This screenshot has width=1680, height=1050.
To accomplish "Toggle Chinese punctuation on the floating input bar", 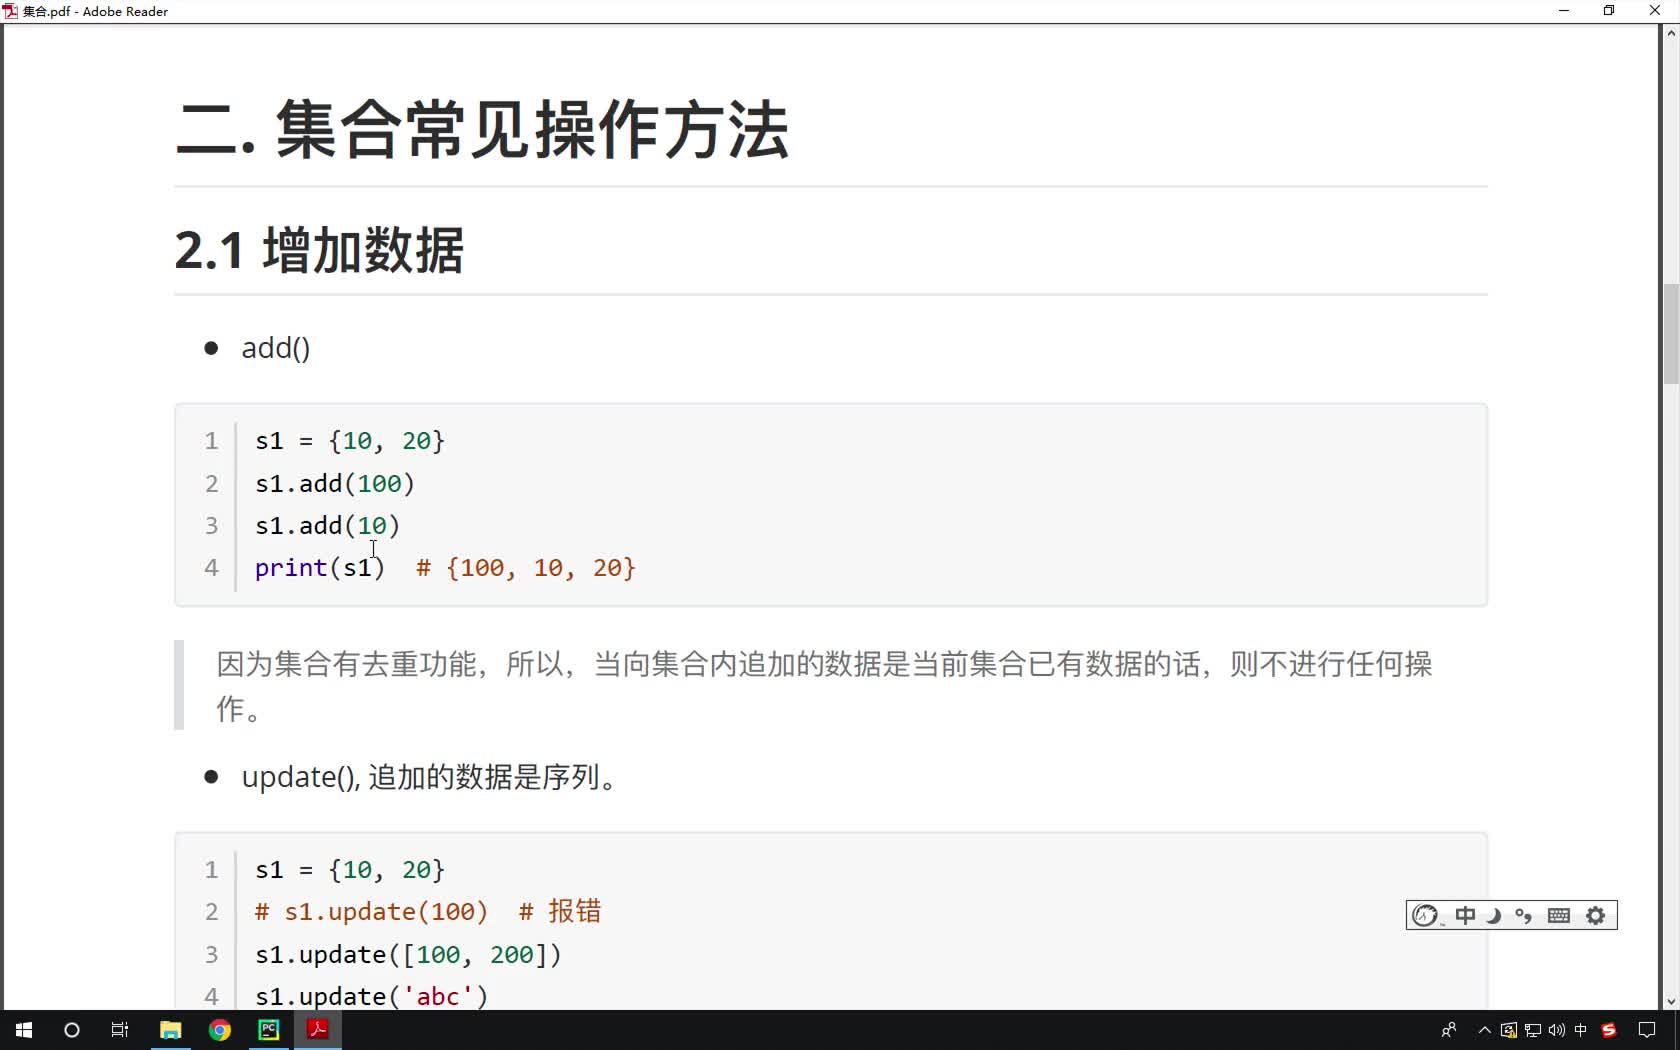I will pos(1523,915).
